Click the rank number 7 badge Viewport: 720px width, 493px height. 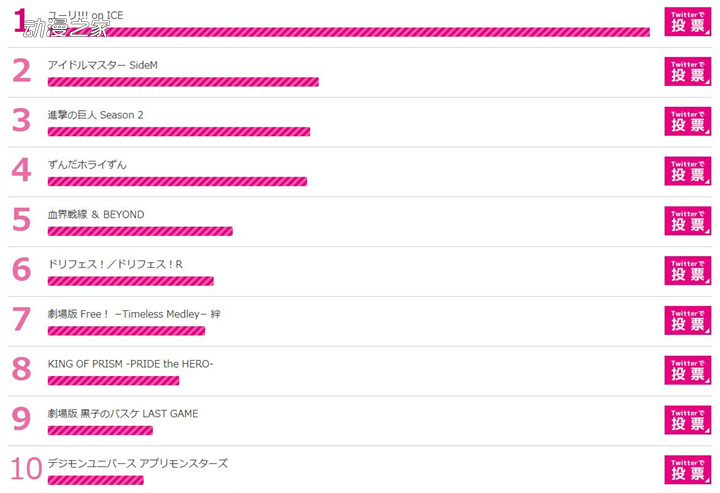point(22,320)
